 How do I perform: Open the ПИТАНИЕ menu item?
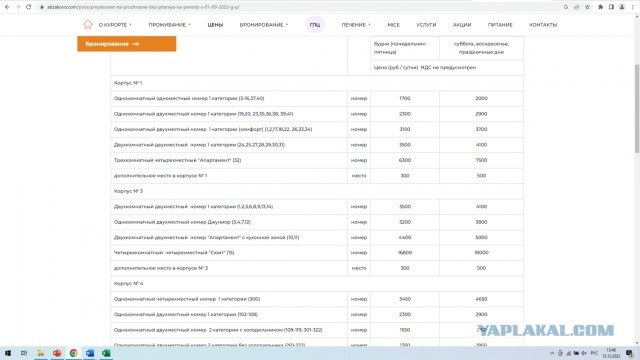[500, 25]
